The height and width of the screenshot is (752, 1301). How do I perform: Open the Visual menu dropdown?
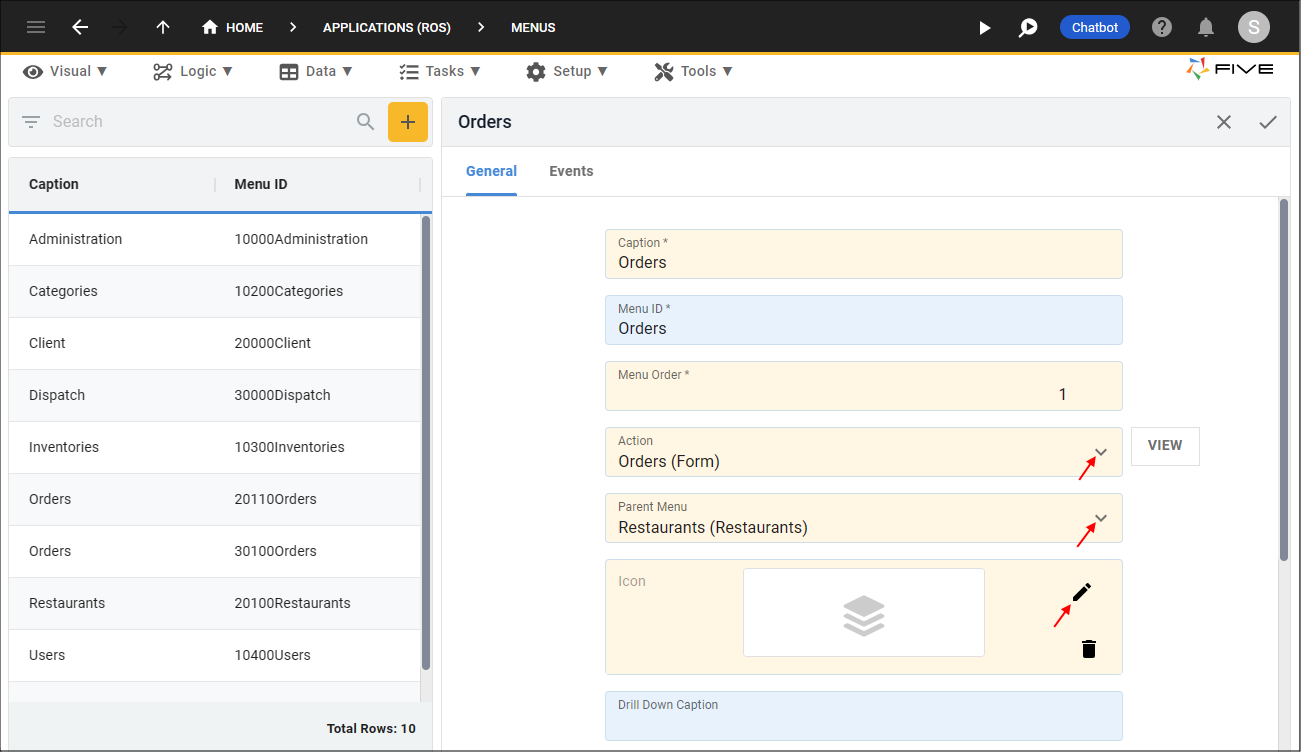pos(65,71)
